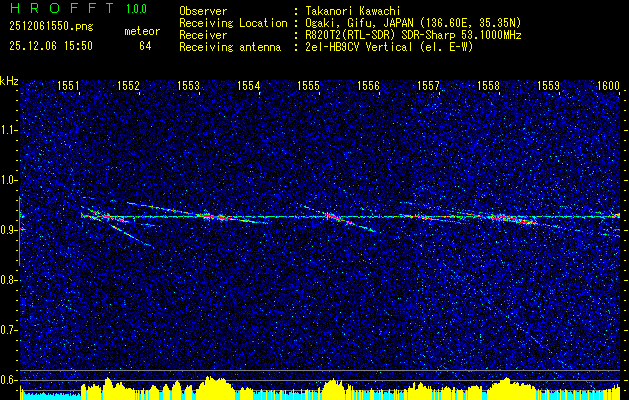Click the Observer label
The width and height of the screenshot is (629, 400).
pyautogui.click(x=203, y=11)
